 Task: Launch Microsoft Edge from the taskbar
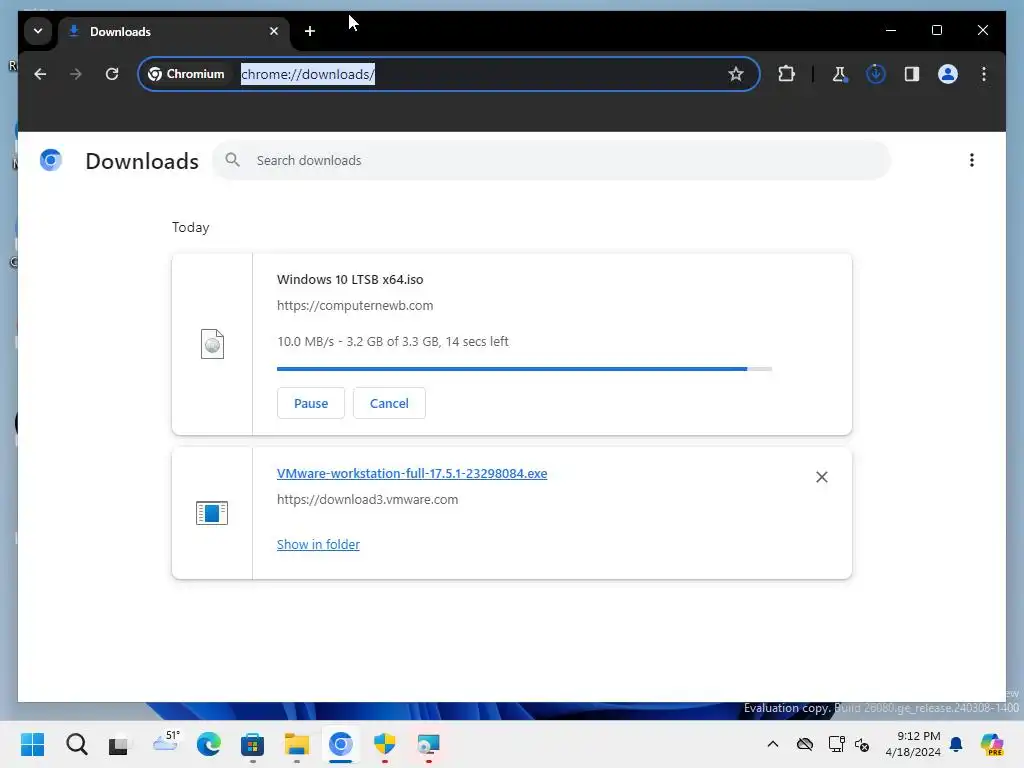(x=209, y=744)
